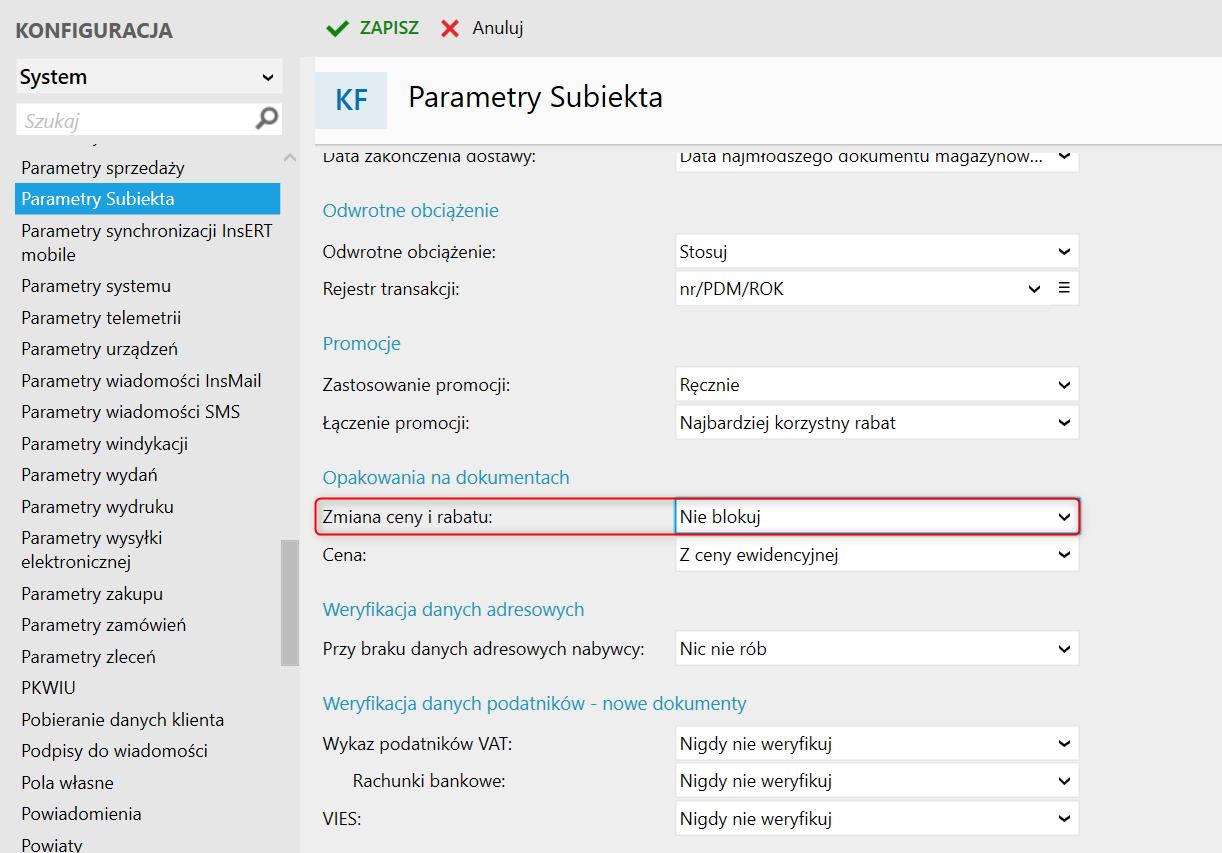Image resolution: width=1222 pixels, height=853 pixels.
Task: Click the search magnifier icon
Action: (x=267, y=120)
